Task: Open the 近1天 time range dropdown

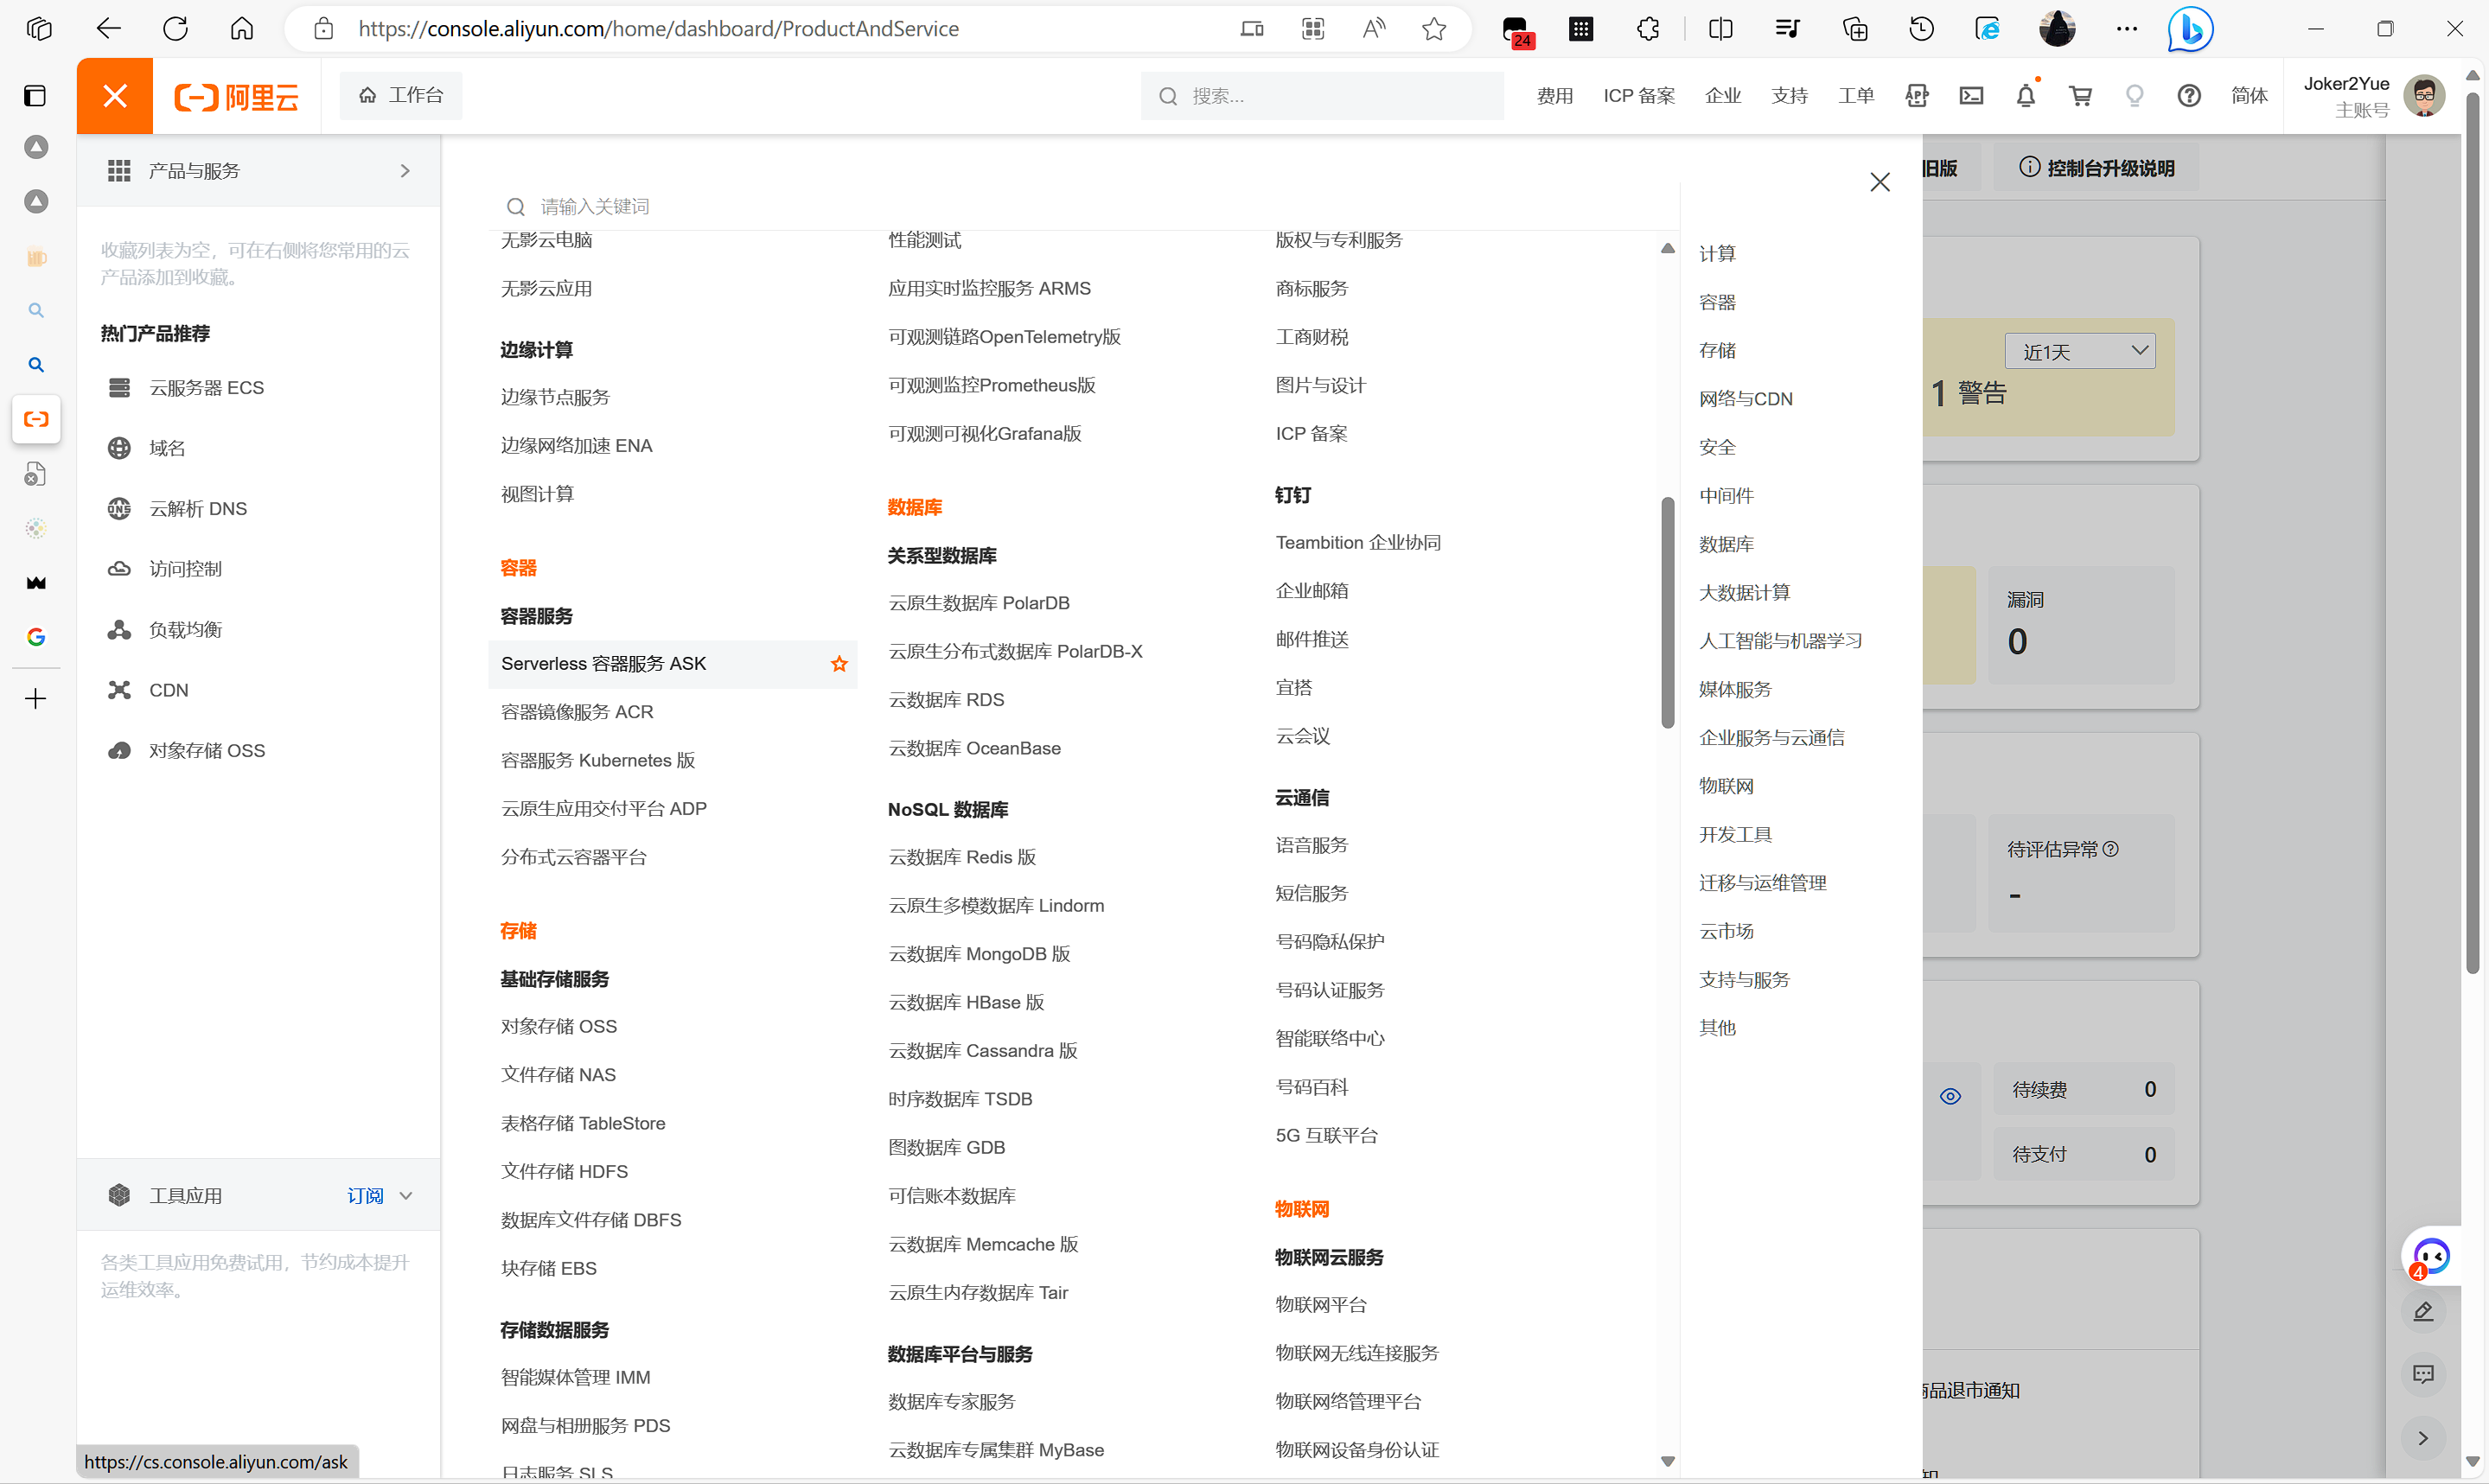Action: 2080,351
